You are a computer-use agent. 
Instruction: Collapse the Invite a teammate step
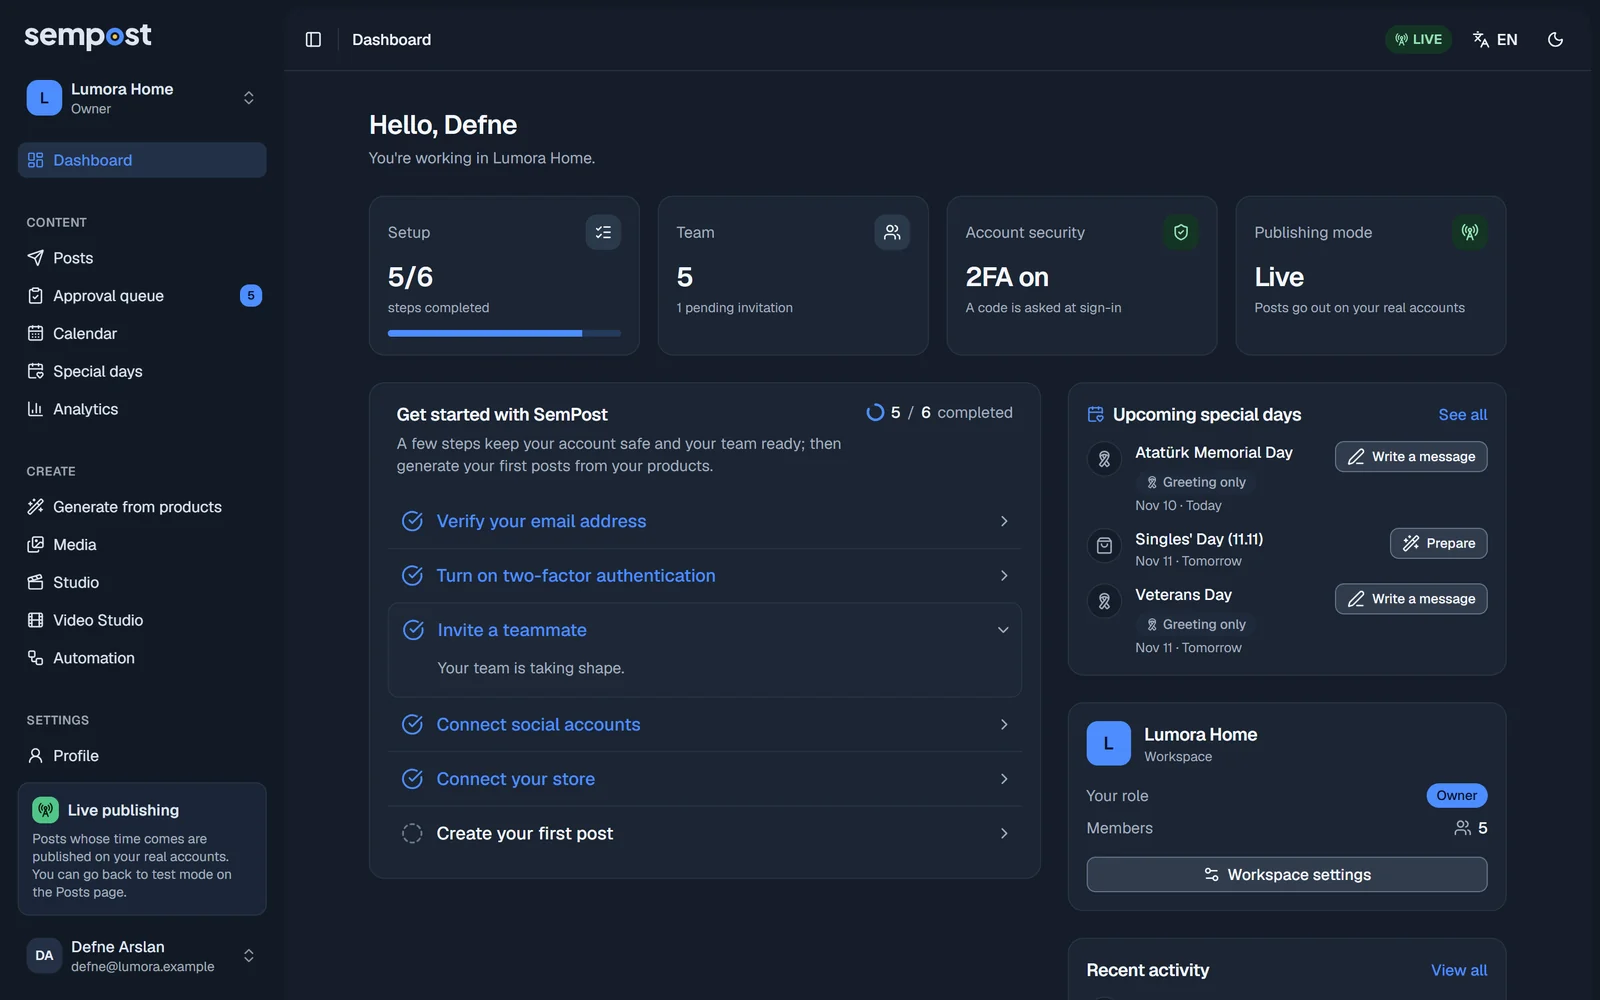click(1003, 630)
